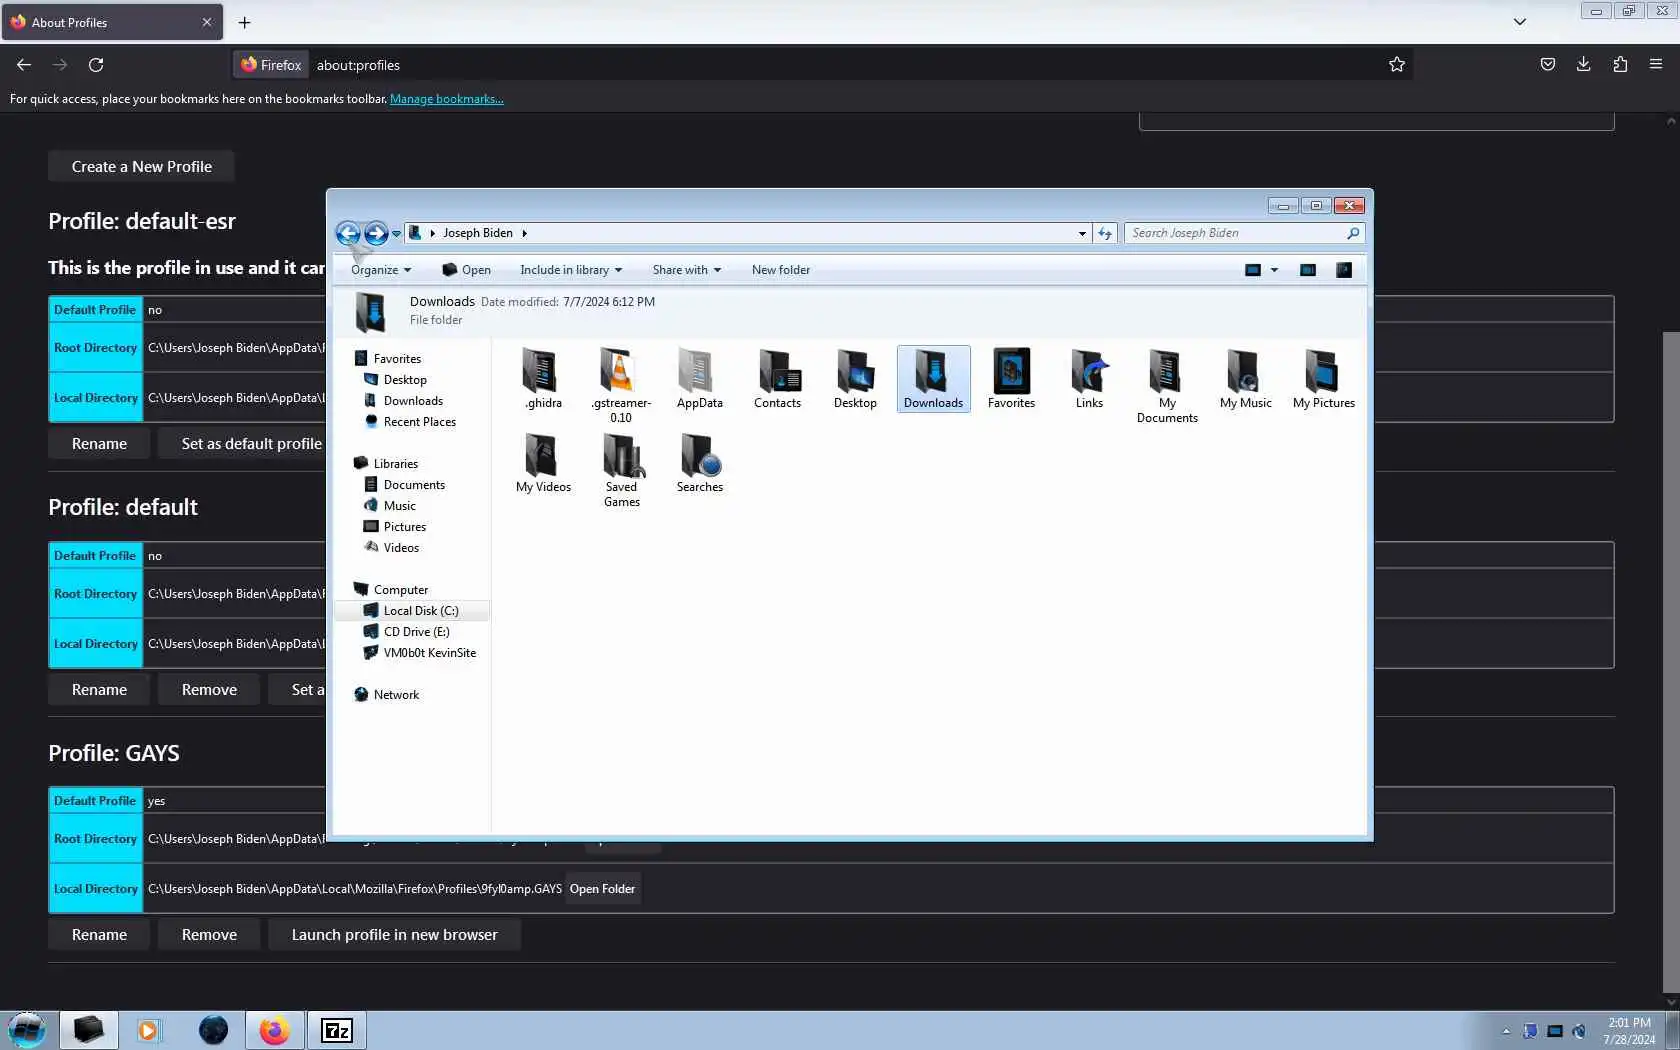Go back in Explorer window
The width and height of the screenshot is (1680, 1050).
(x=348, y=233)
